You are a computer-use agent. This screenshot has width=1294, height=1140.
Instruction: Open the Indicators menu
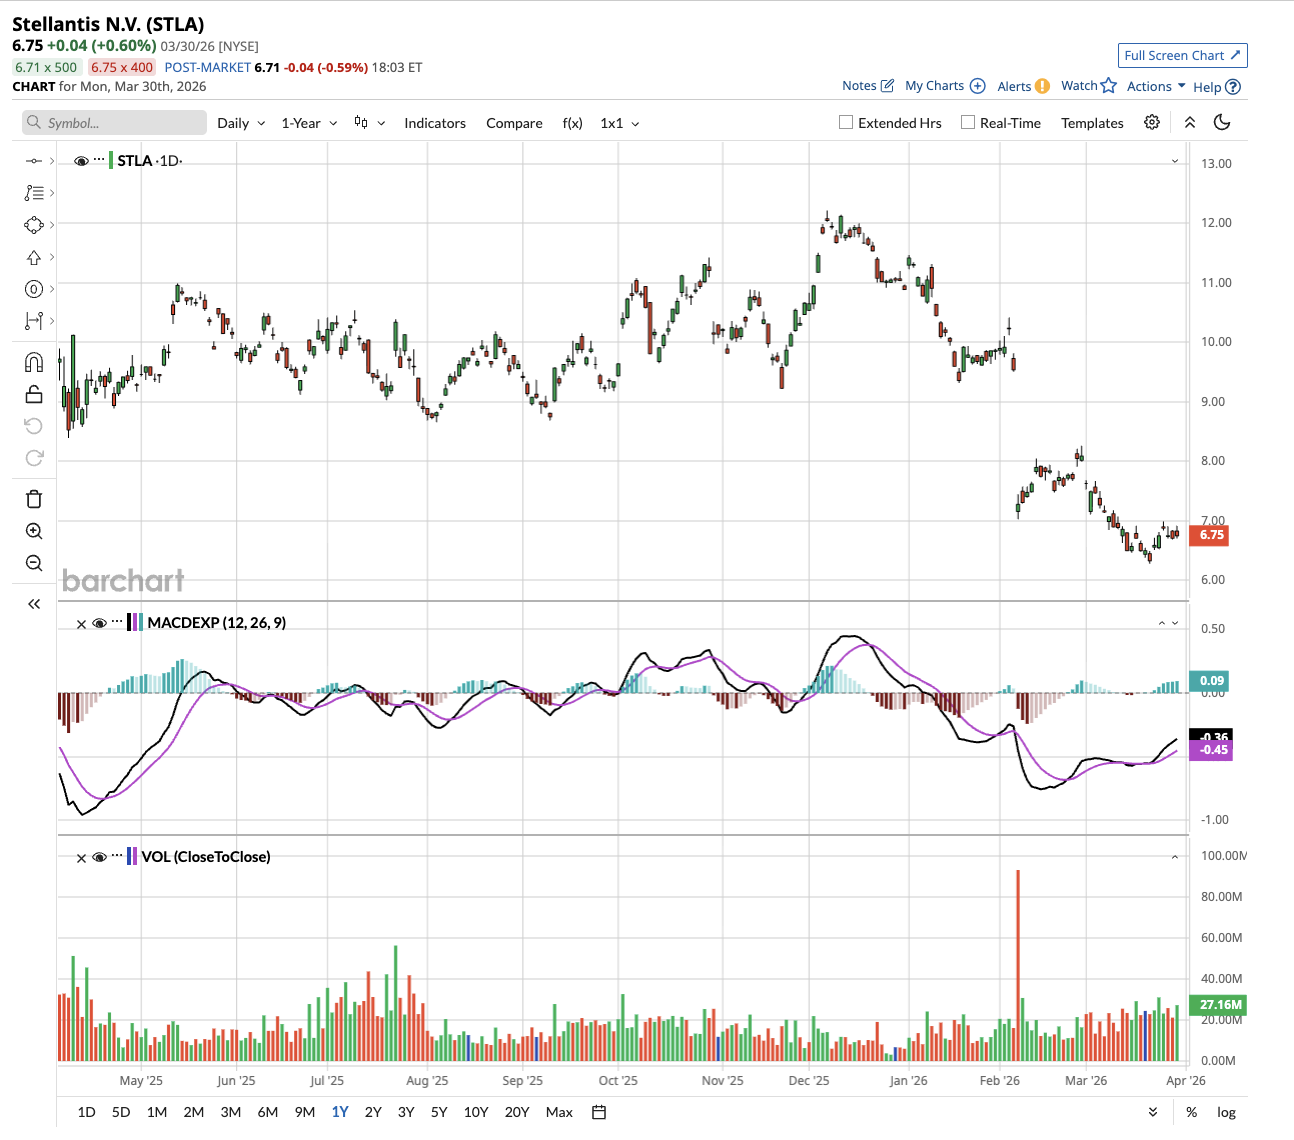pyautogui.click(x=435, y=123)
